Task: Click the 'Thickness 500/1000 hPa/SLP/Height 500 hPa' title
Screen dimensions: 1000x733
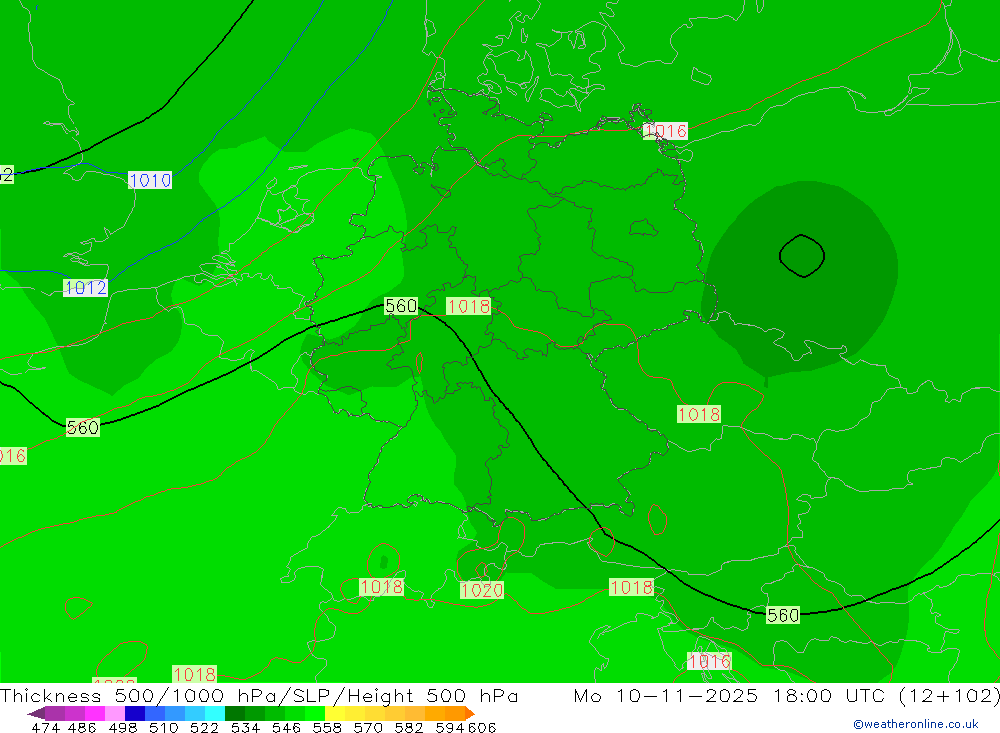Action: click(x=259, y=695)
